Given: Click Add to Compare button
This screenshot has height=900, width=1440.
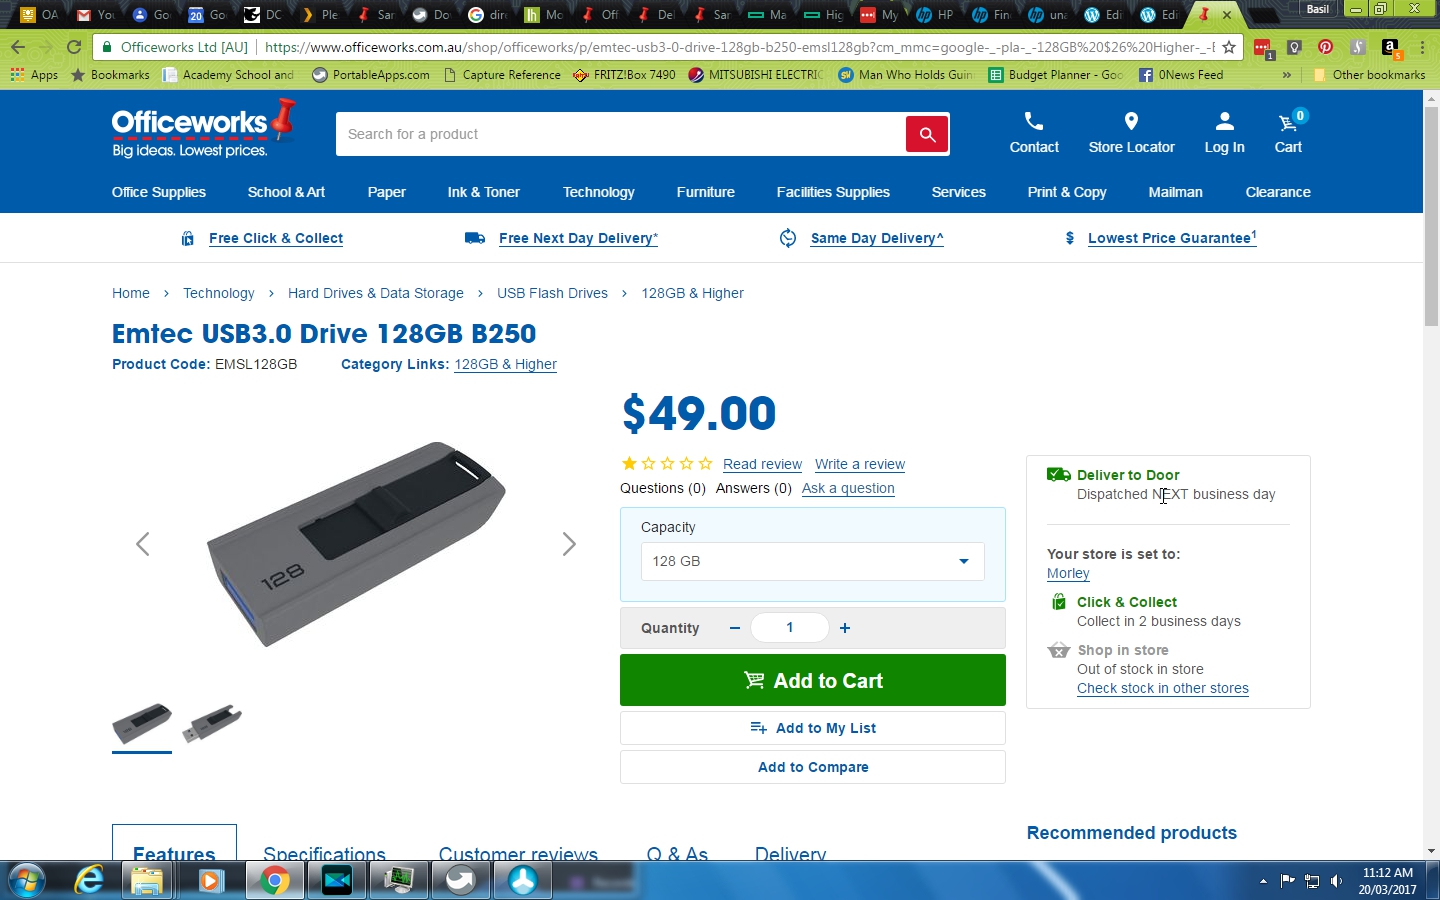Looking at the screenshot, I should pyautogui.click(x=813, y=767).
